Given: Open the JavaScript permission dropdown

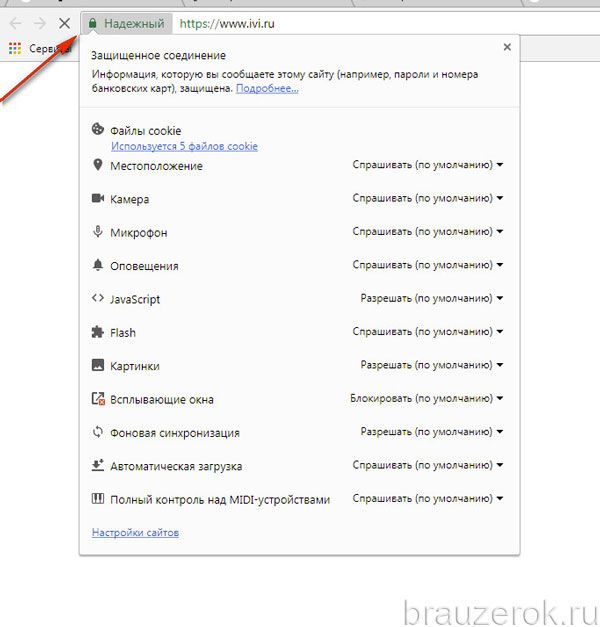Looking at the screenshot, I should coord(432,298).
